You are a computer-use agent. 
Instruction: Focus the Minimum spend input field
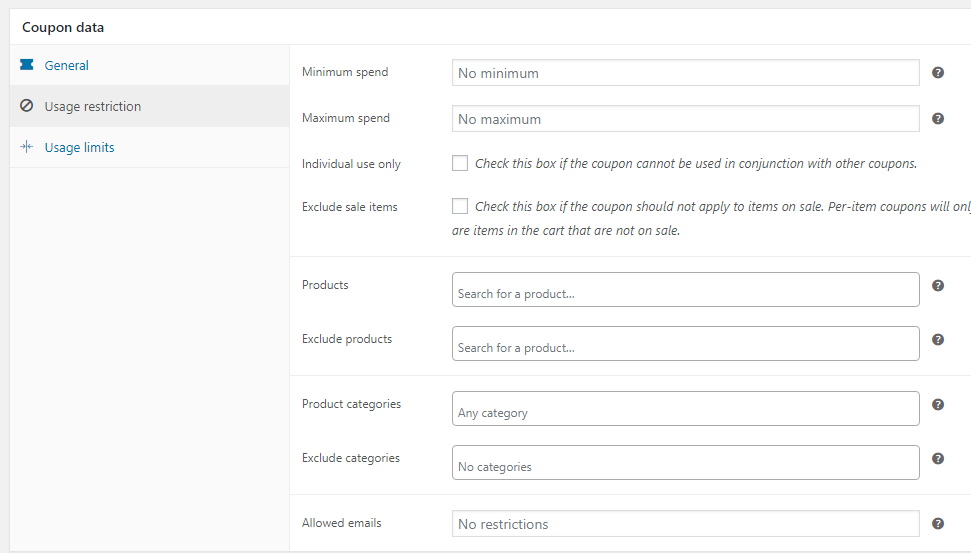(x=686, y=72)
